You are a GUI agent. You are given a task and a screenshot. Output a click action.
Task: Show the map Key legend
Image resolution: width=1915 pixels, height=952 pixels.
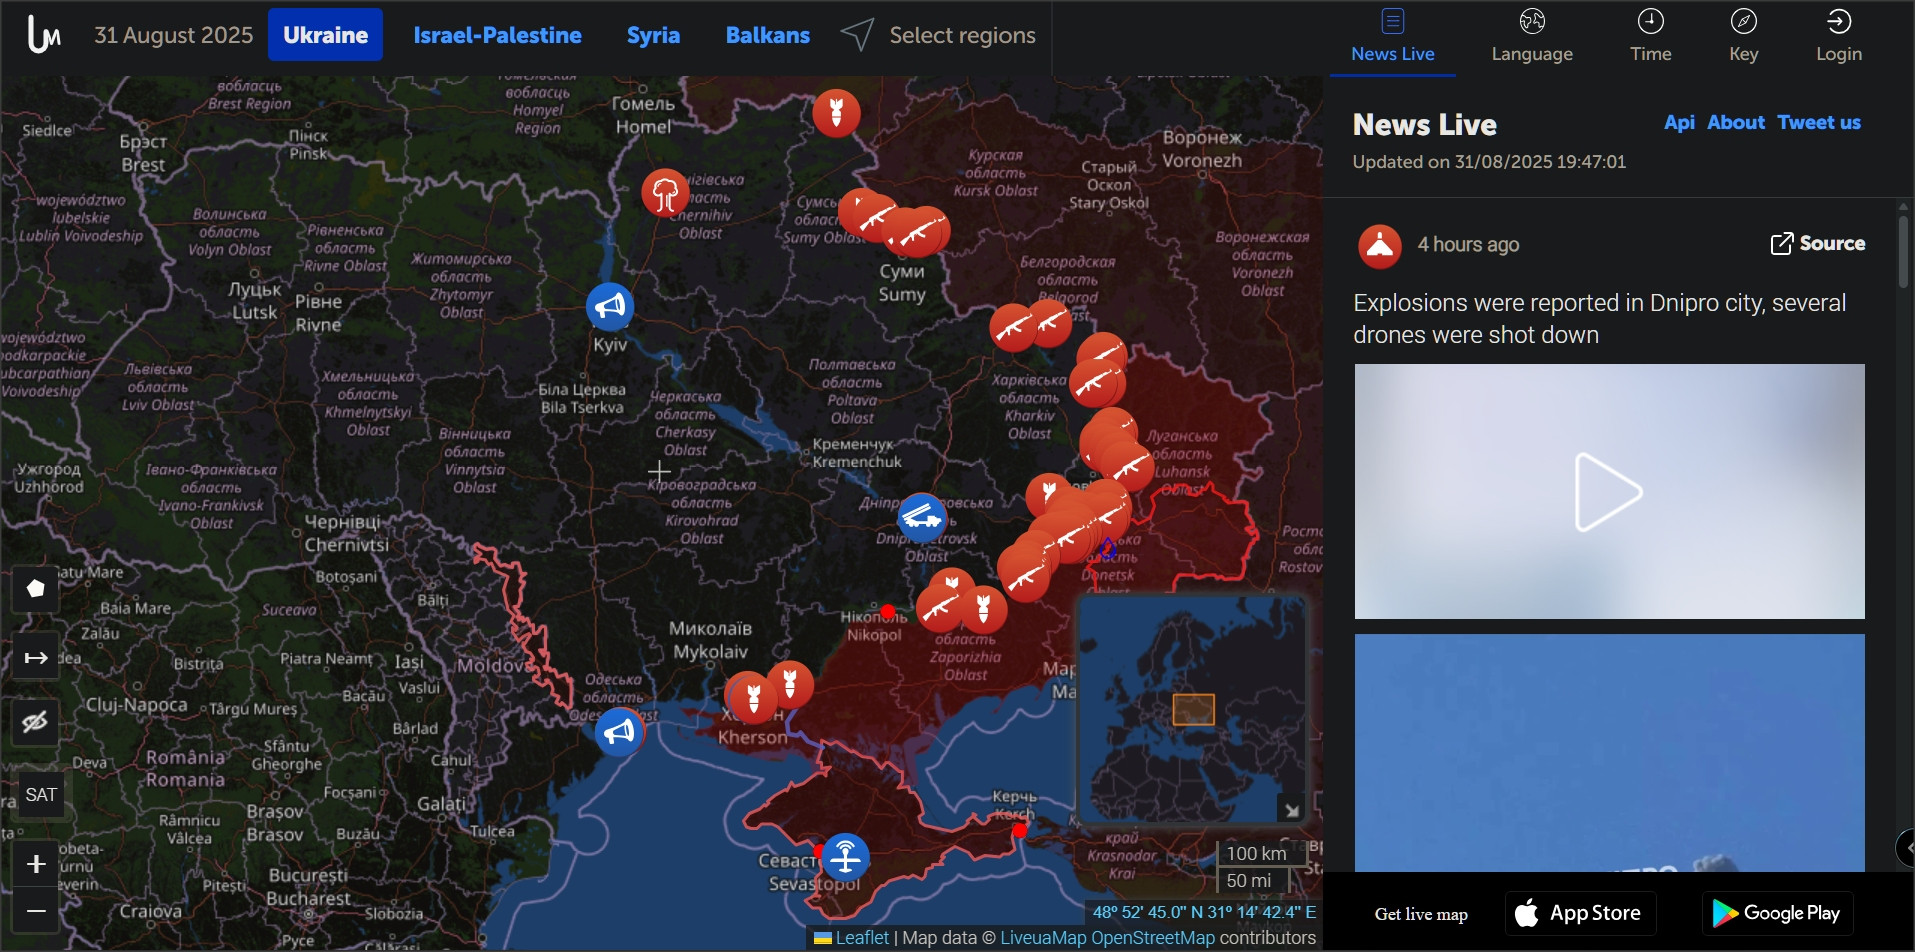tap(1743, 37)
